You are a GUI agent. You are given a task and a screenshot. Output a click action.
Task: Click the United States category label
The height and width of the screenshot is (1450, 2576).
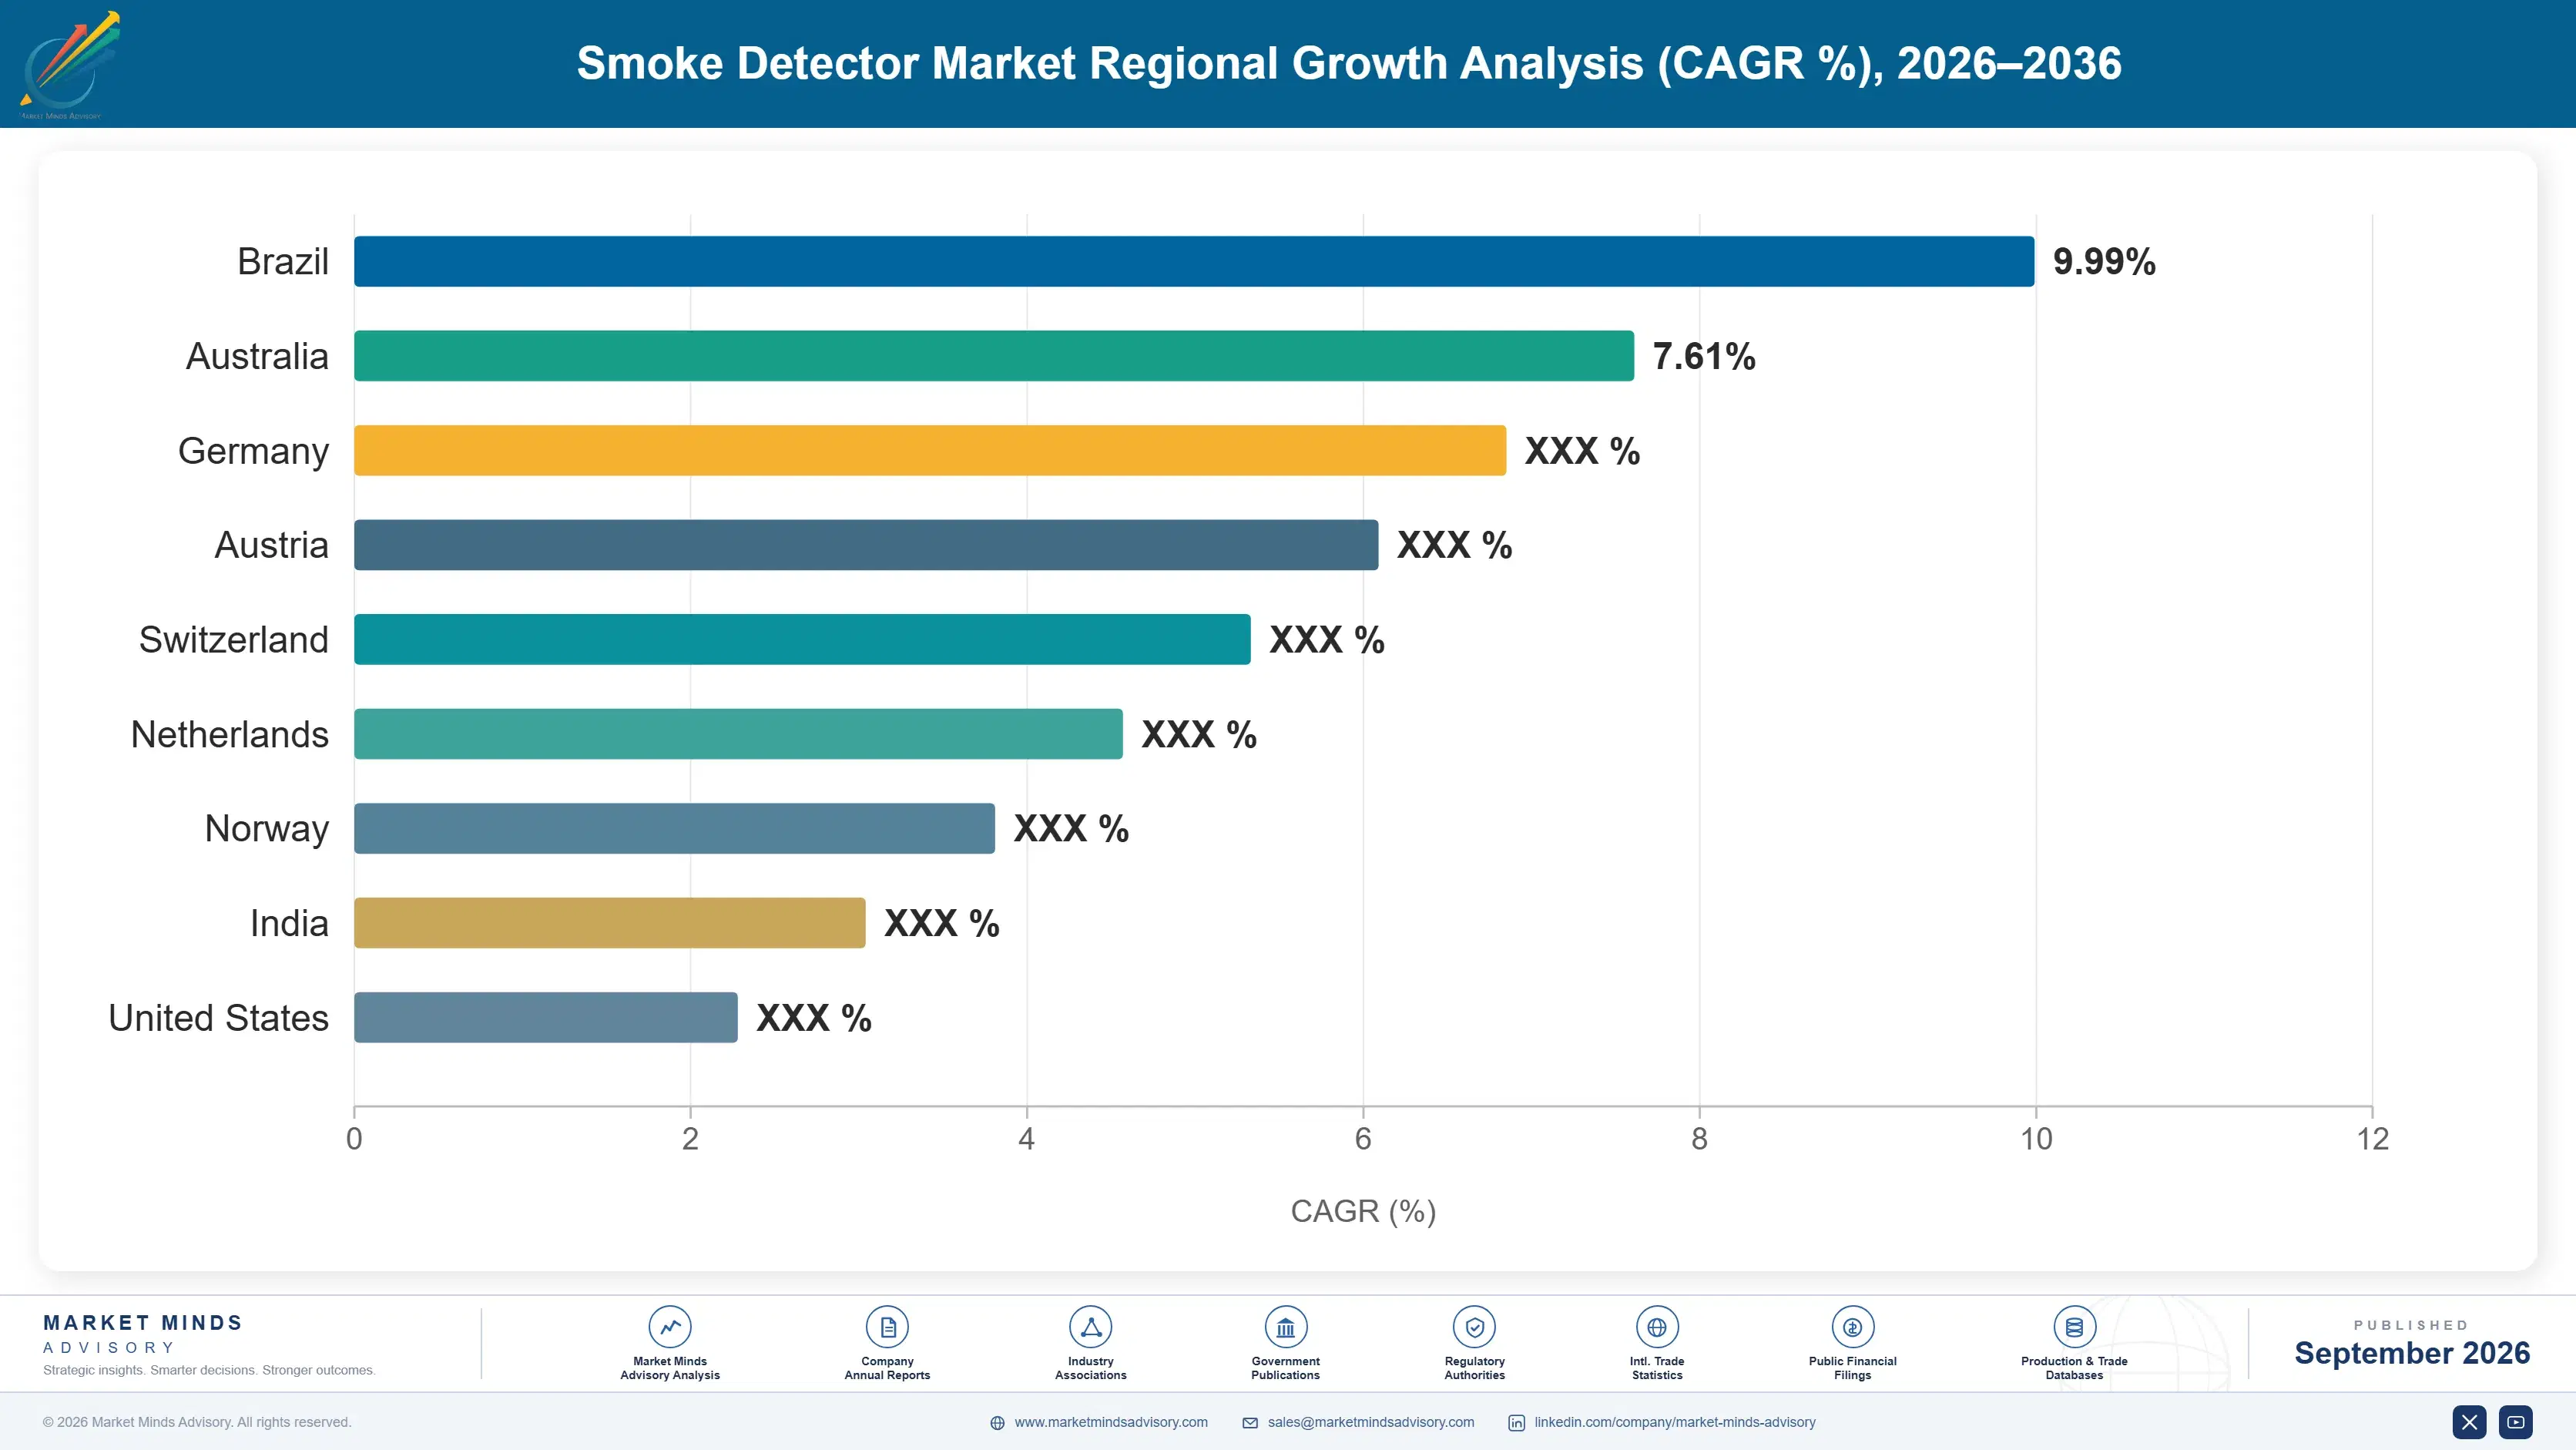tap(219, 1017)
